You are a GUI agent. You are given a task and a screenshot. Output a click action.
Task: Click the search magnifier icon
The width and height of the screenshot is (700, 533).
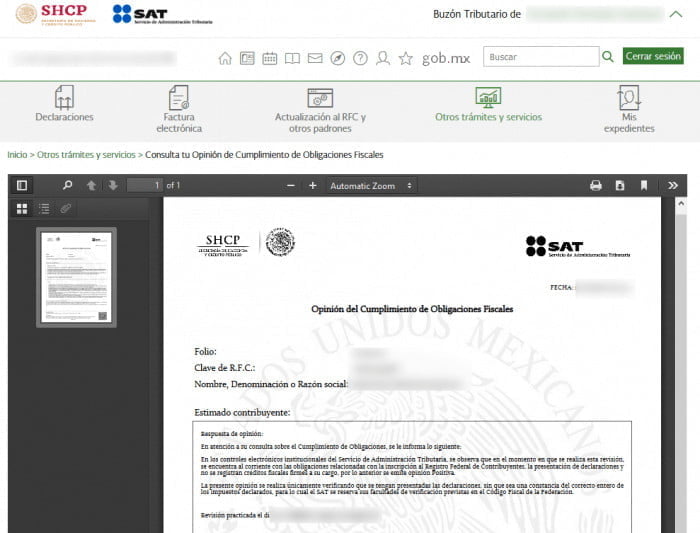(x=608, y=56)
